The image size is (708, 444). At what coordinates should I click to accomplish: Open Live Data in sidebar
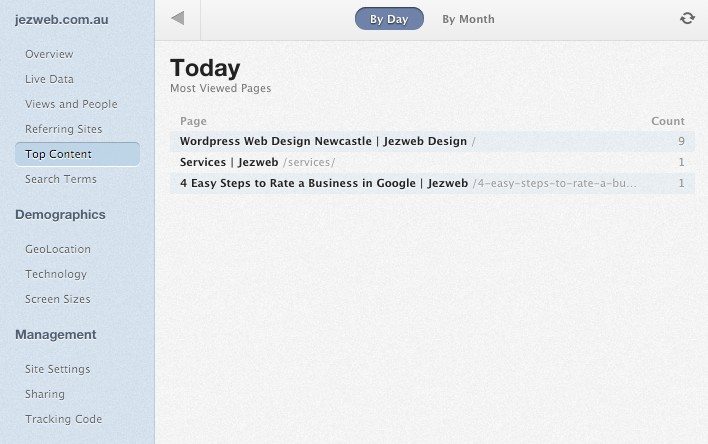(x=49, y=79)
